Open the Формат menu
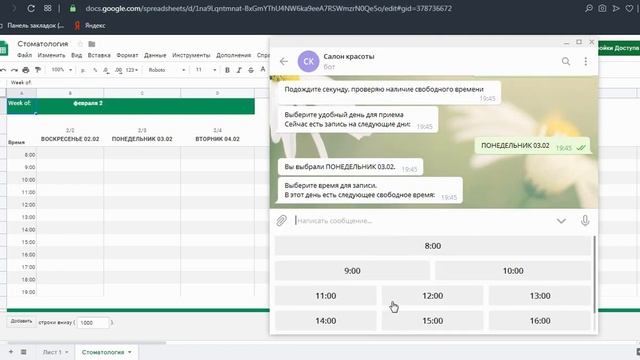Screen dimensions: 640x360 (127, 55)
